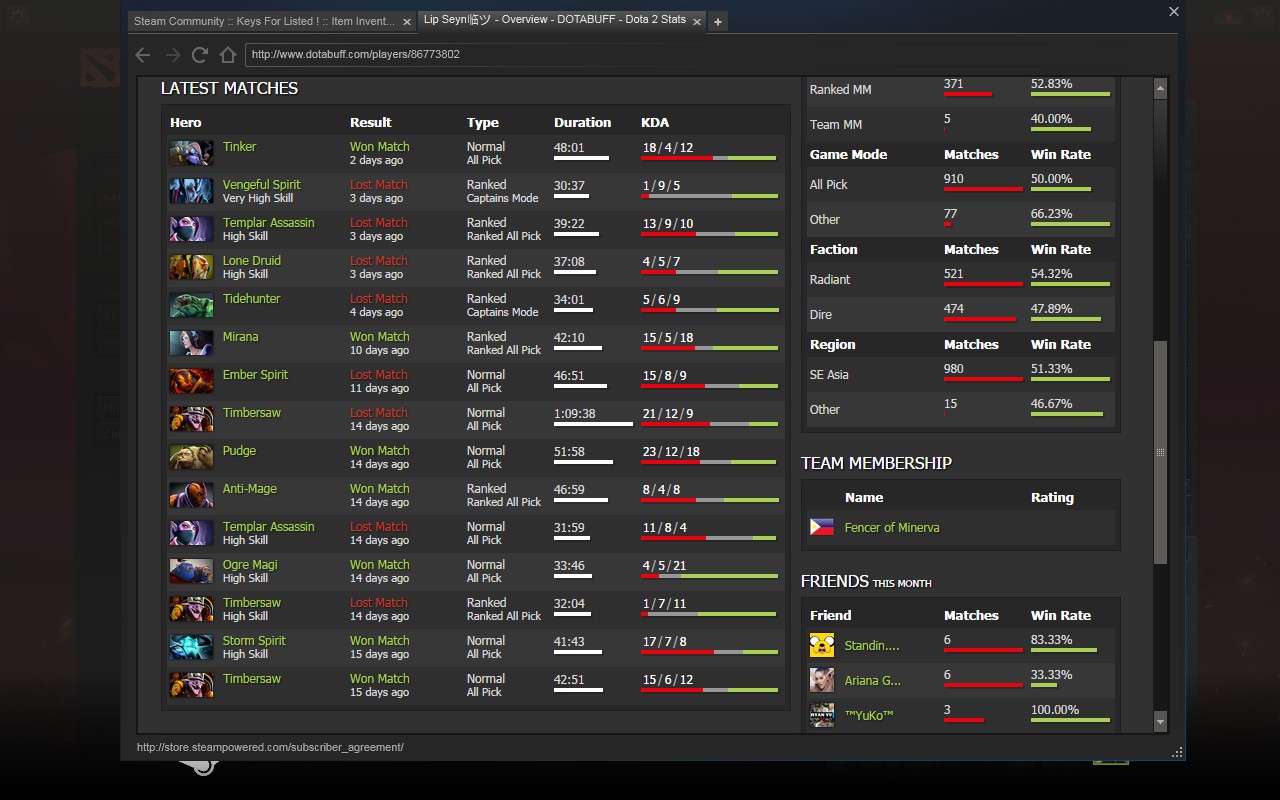Image resolution: width=1280 pixels, height=800 pixels.
Task: Click the Pudge hero portrait
Action: click(191, 457)
